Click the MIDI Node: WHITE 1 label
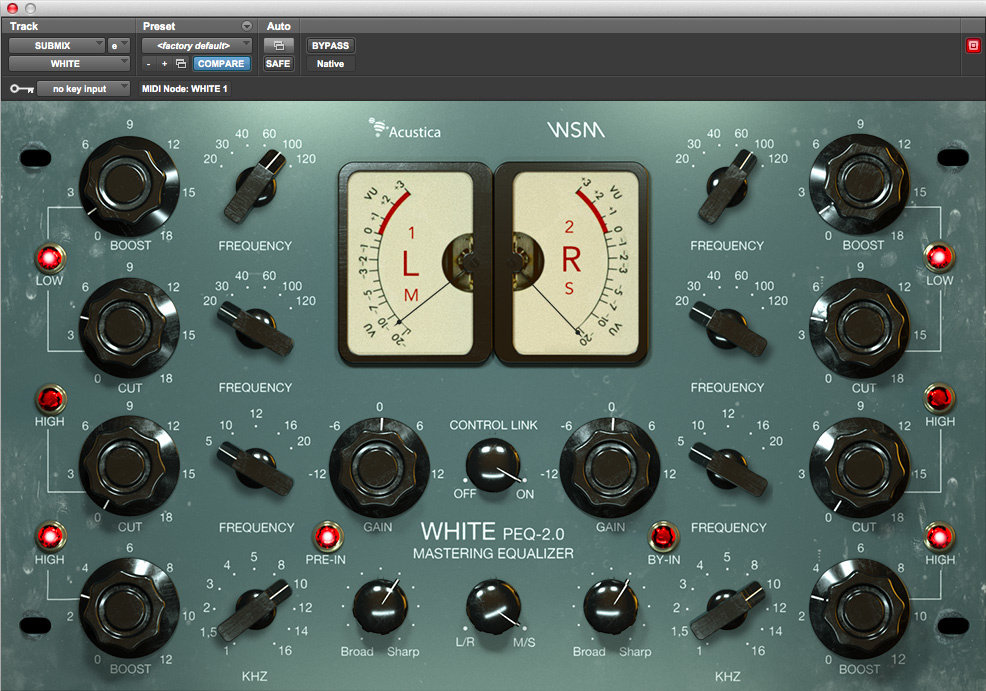986x691 pixels. tap(184, 89)
